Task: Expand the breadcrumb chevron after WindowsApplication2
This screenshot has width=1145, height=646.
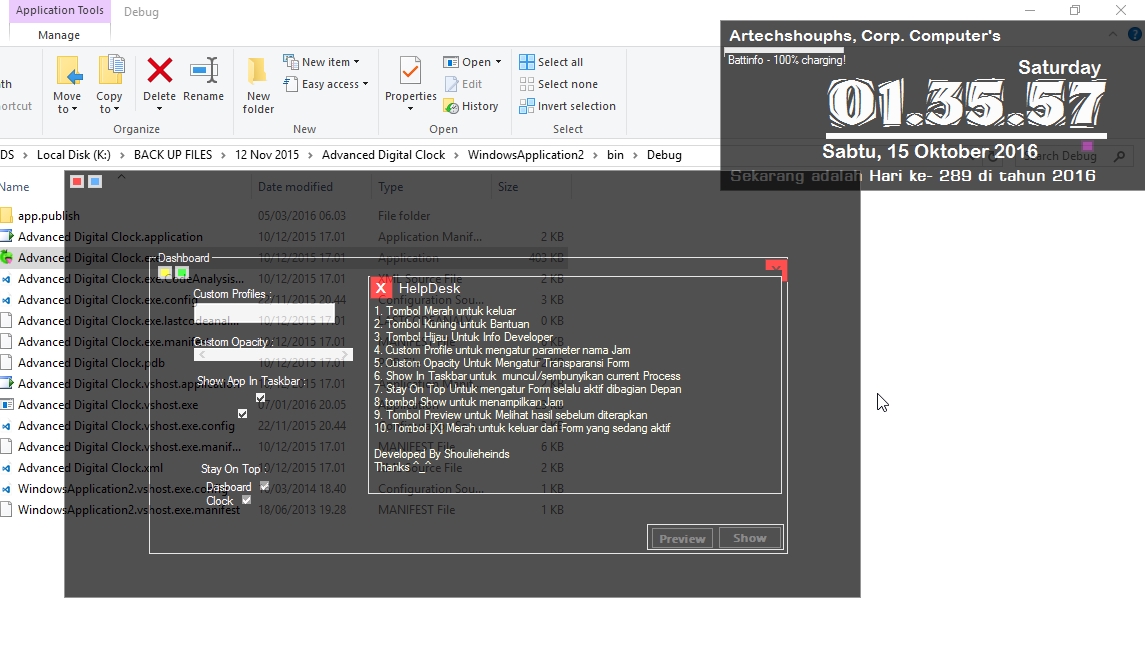Action: [596, 155]
